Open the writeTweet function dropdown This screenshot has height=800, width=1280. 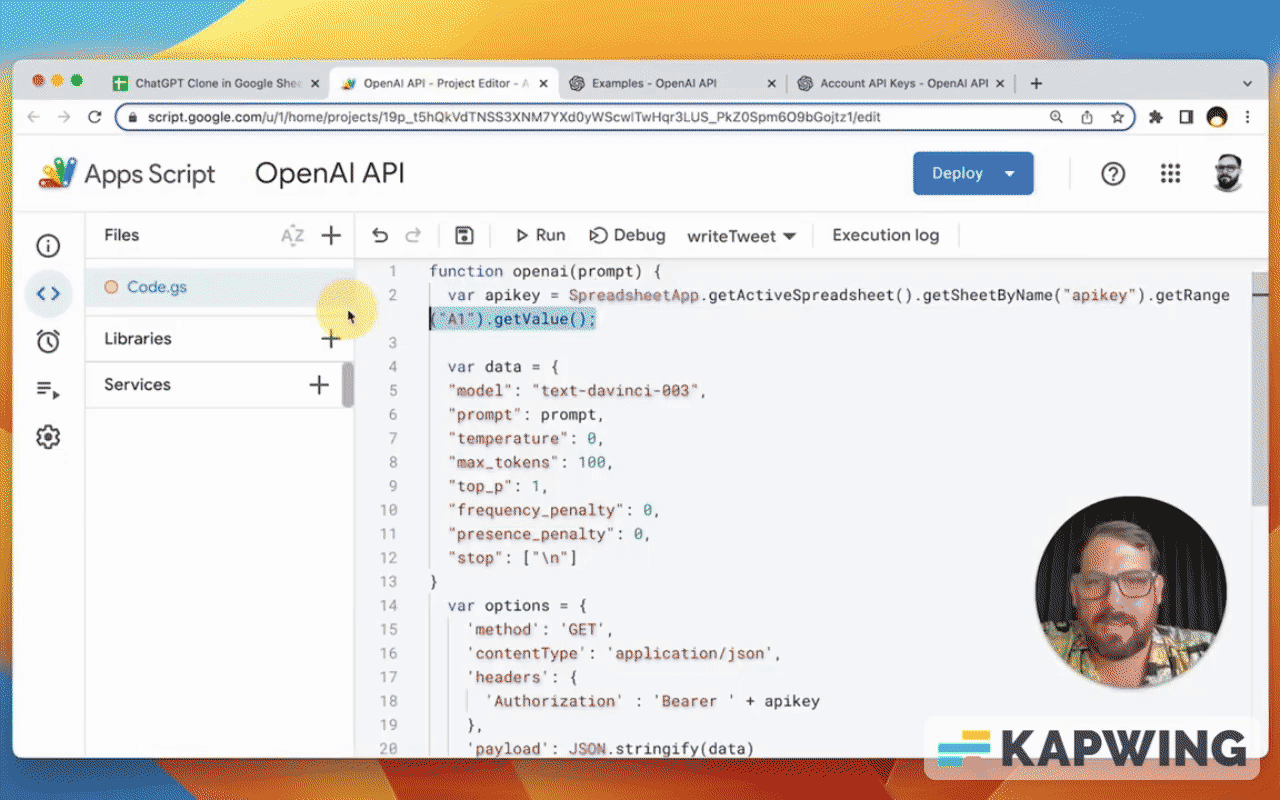(x=741, y=236)
